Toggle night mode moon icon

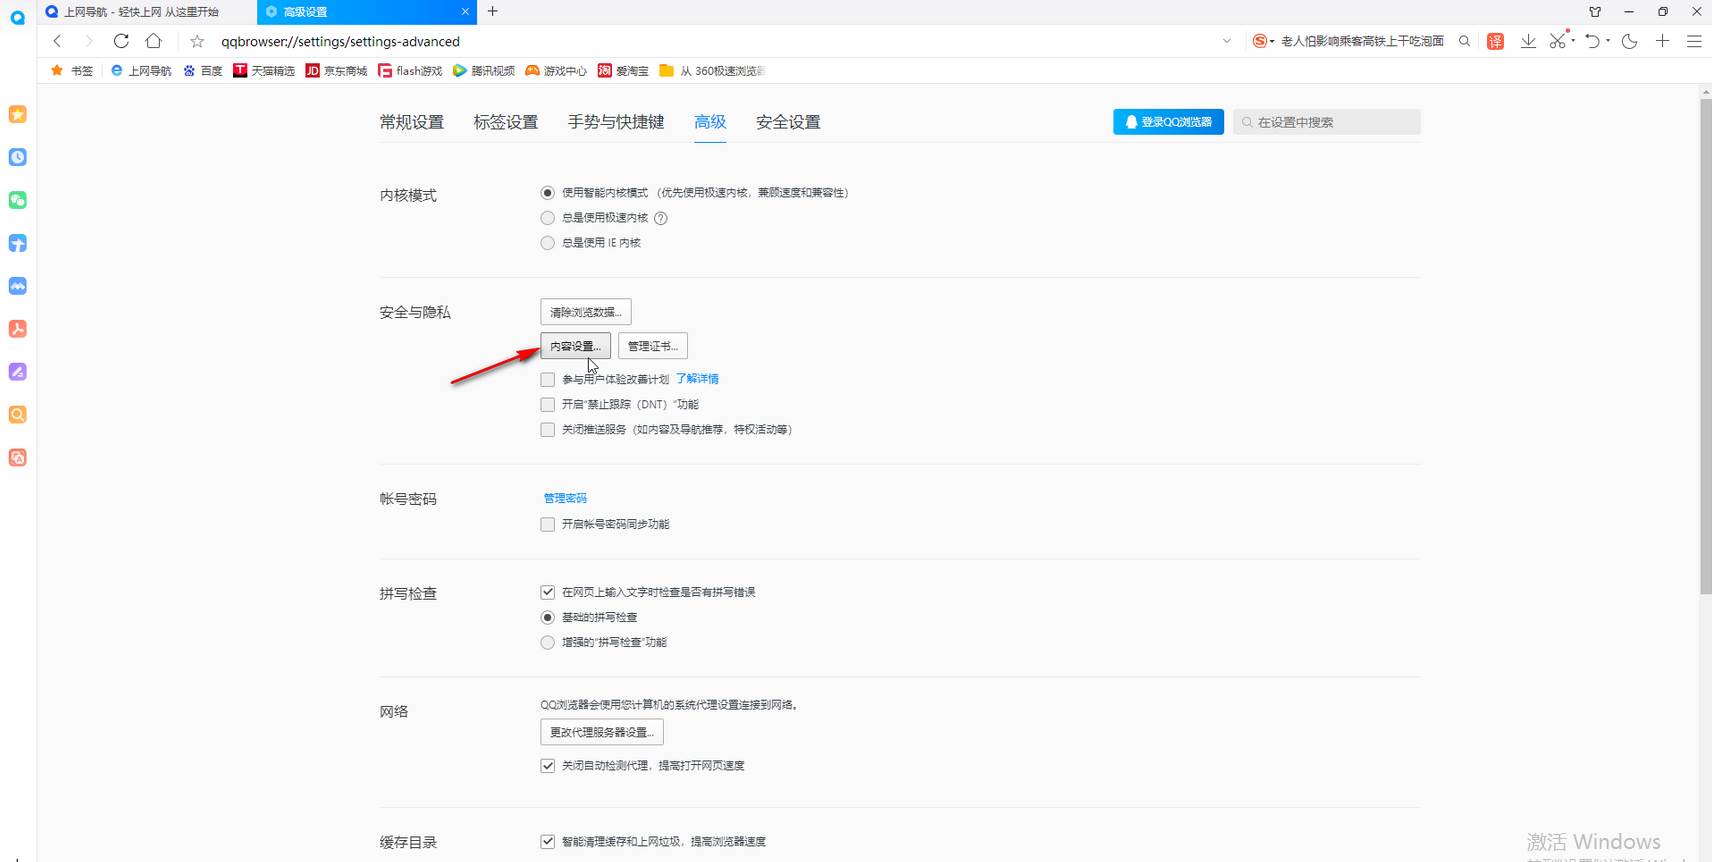pos(1629,41)
